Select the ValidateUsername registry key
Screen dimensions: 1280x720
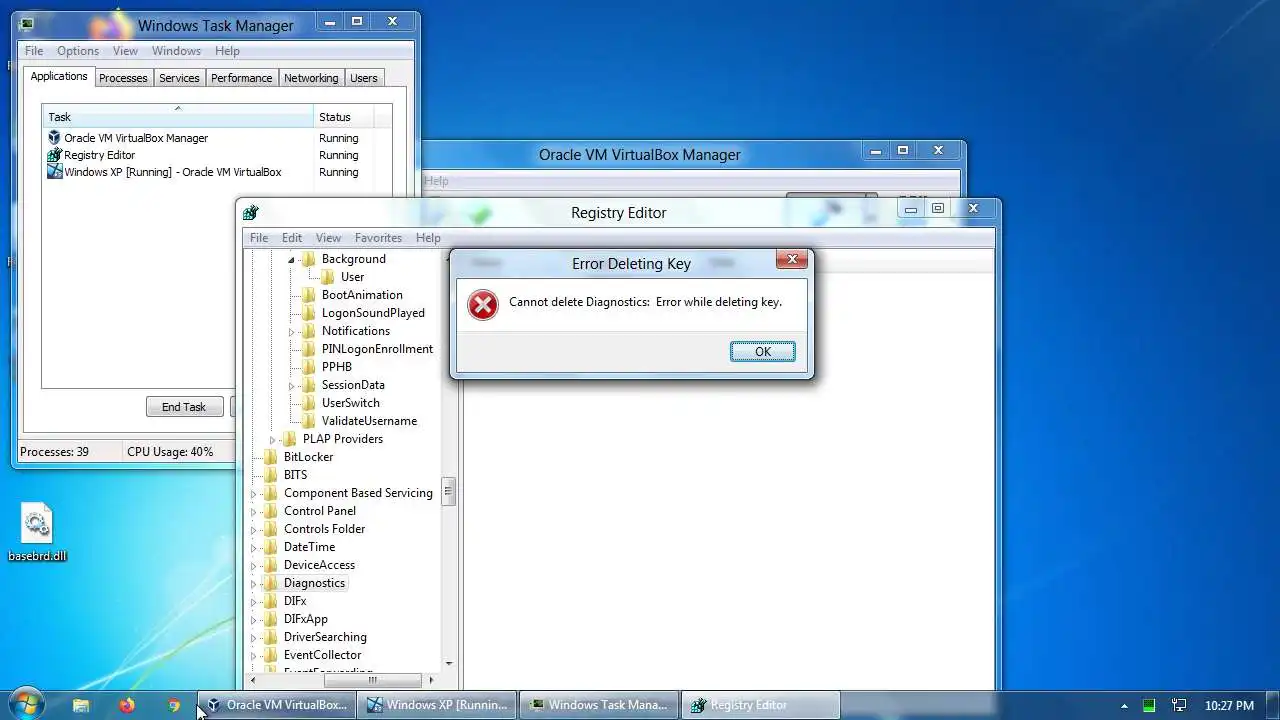[369, 421]
